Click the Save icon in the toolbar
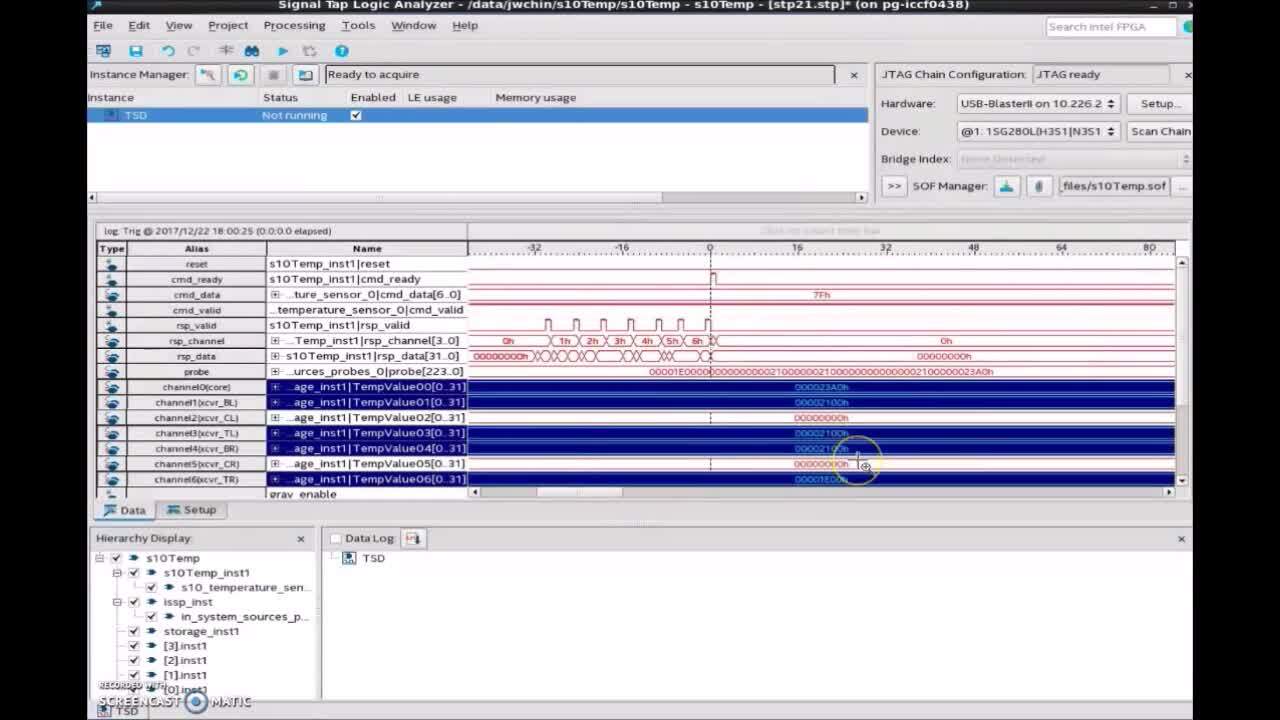The image size is (1280, 720). [x=136, y=51]
